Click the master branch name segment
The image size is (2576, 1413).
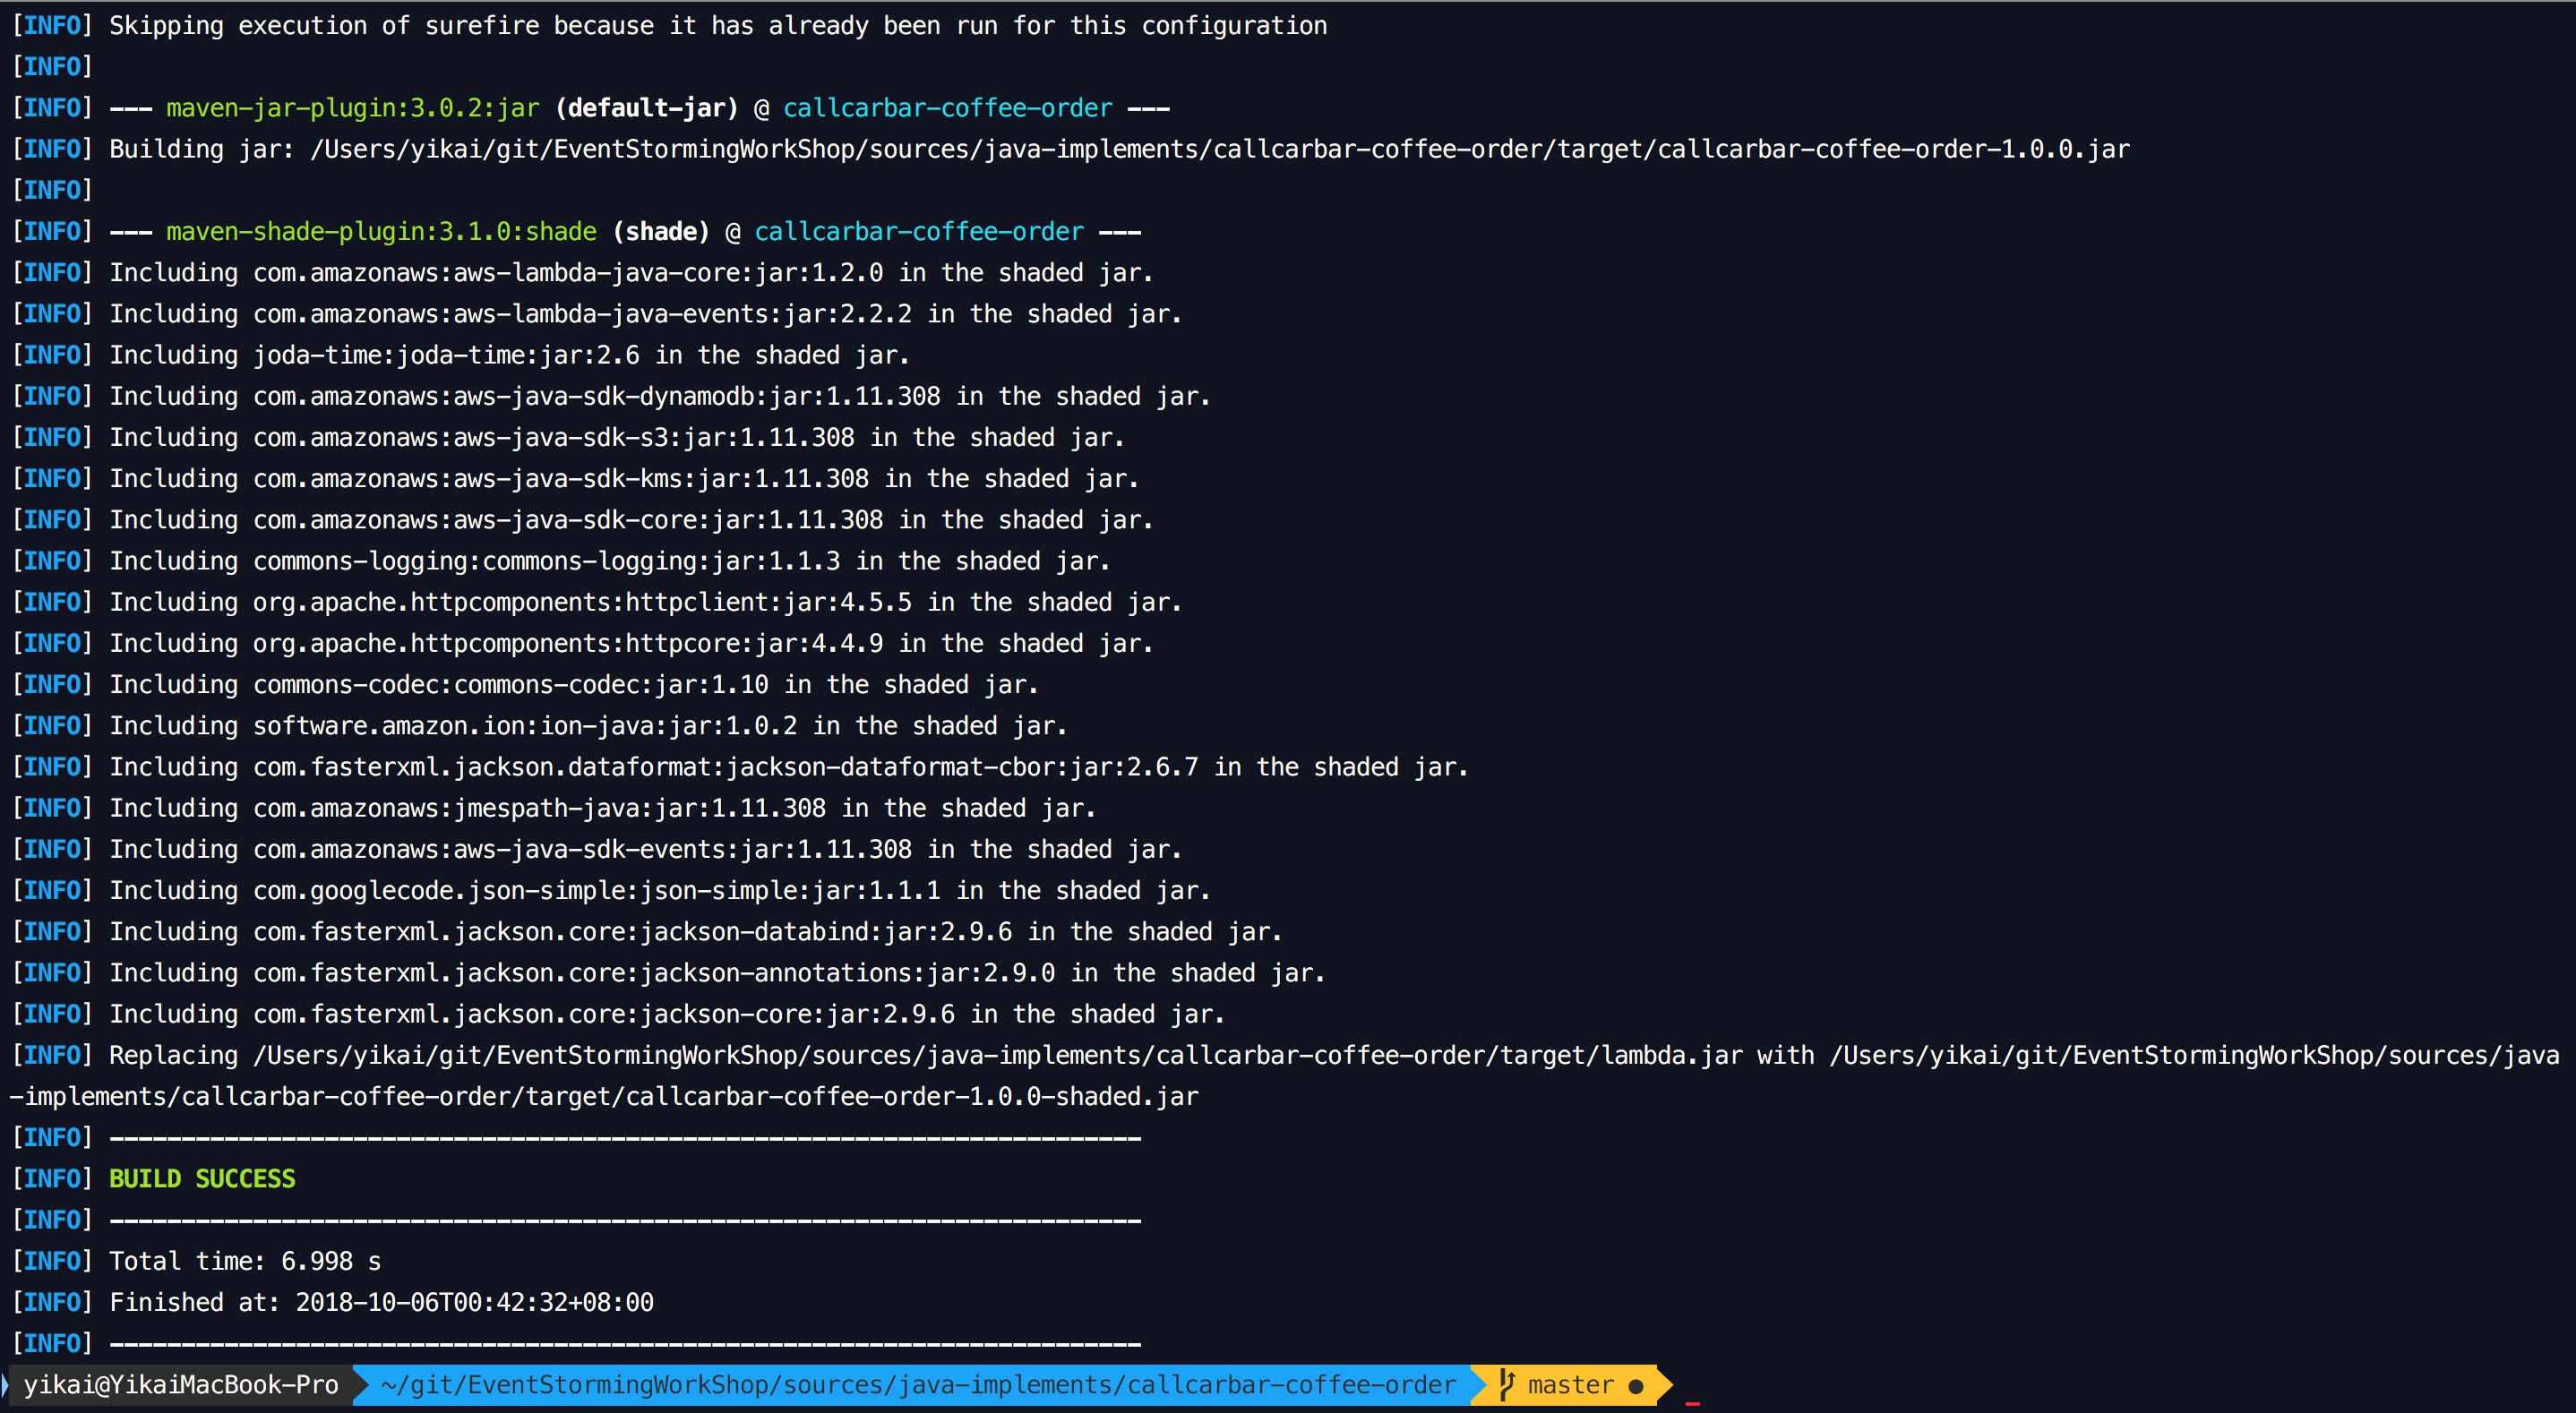pos(1570,1385)
